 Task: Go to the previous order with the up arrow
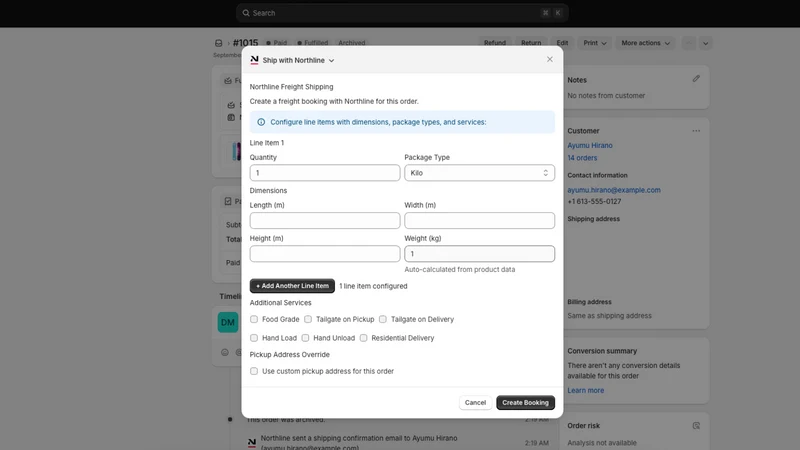point(689,43)
